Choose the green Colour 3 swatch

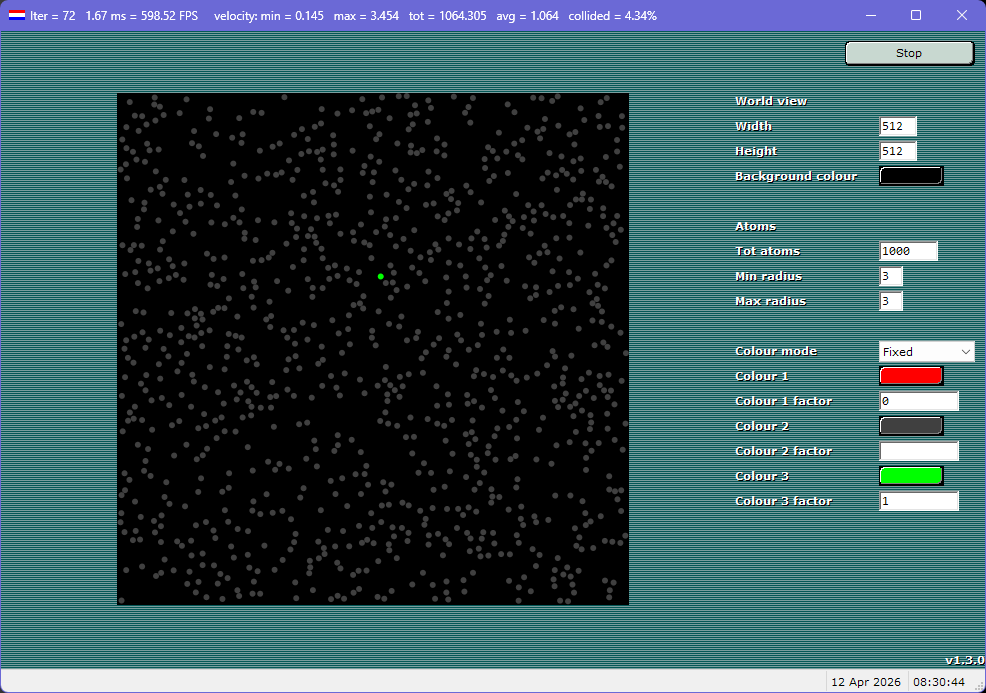910,476
